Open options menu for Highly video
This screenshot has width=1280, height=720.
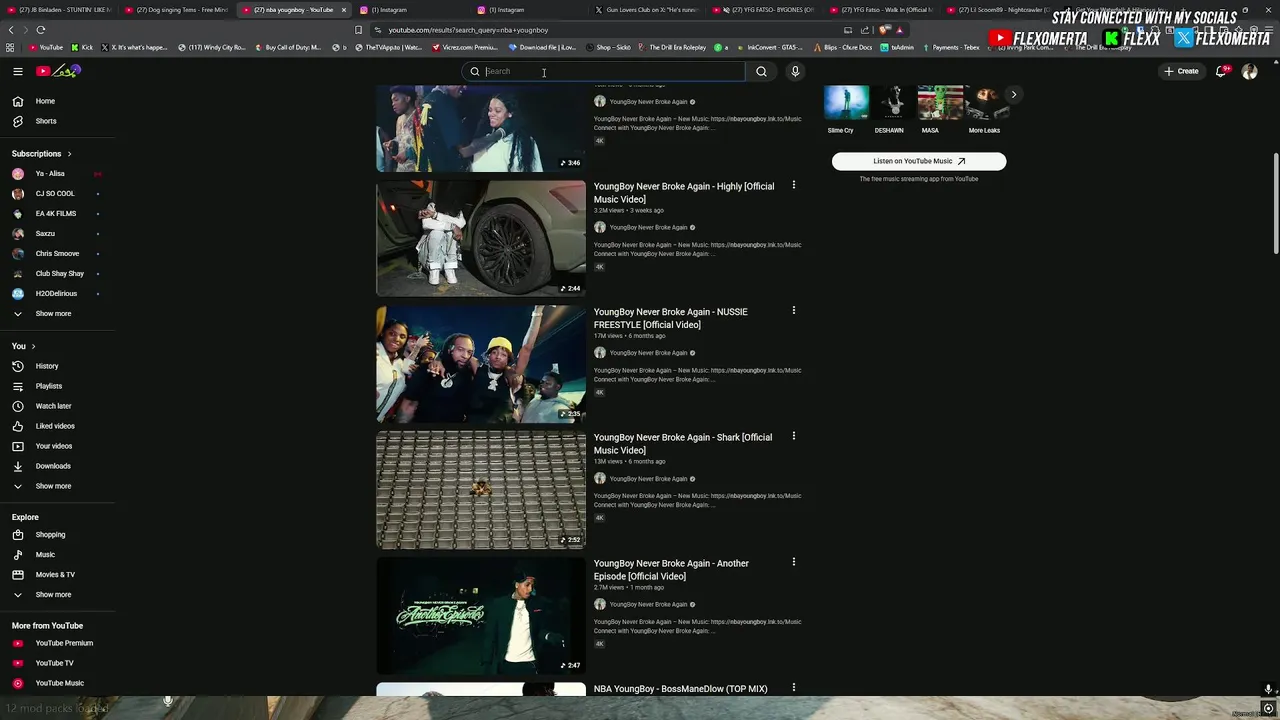[x=794, y=185]
